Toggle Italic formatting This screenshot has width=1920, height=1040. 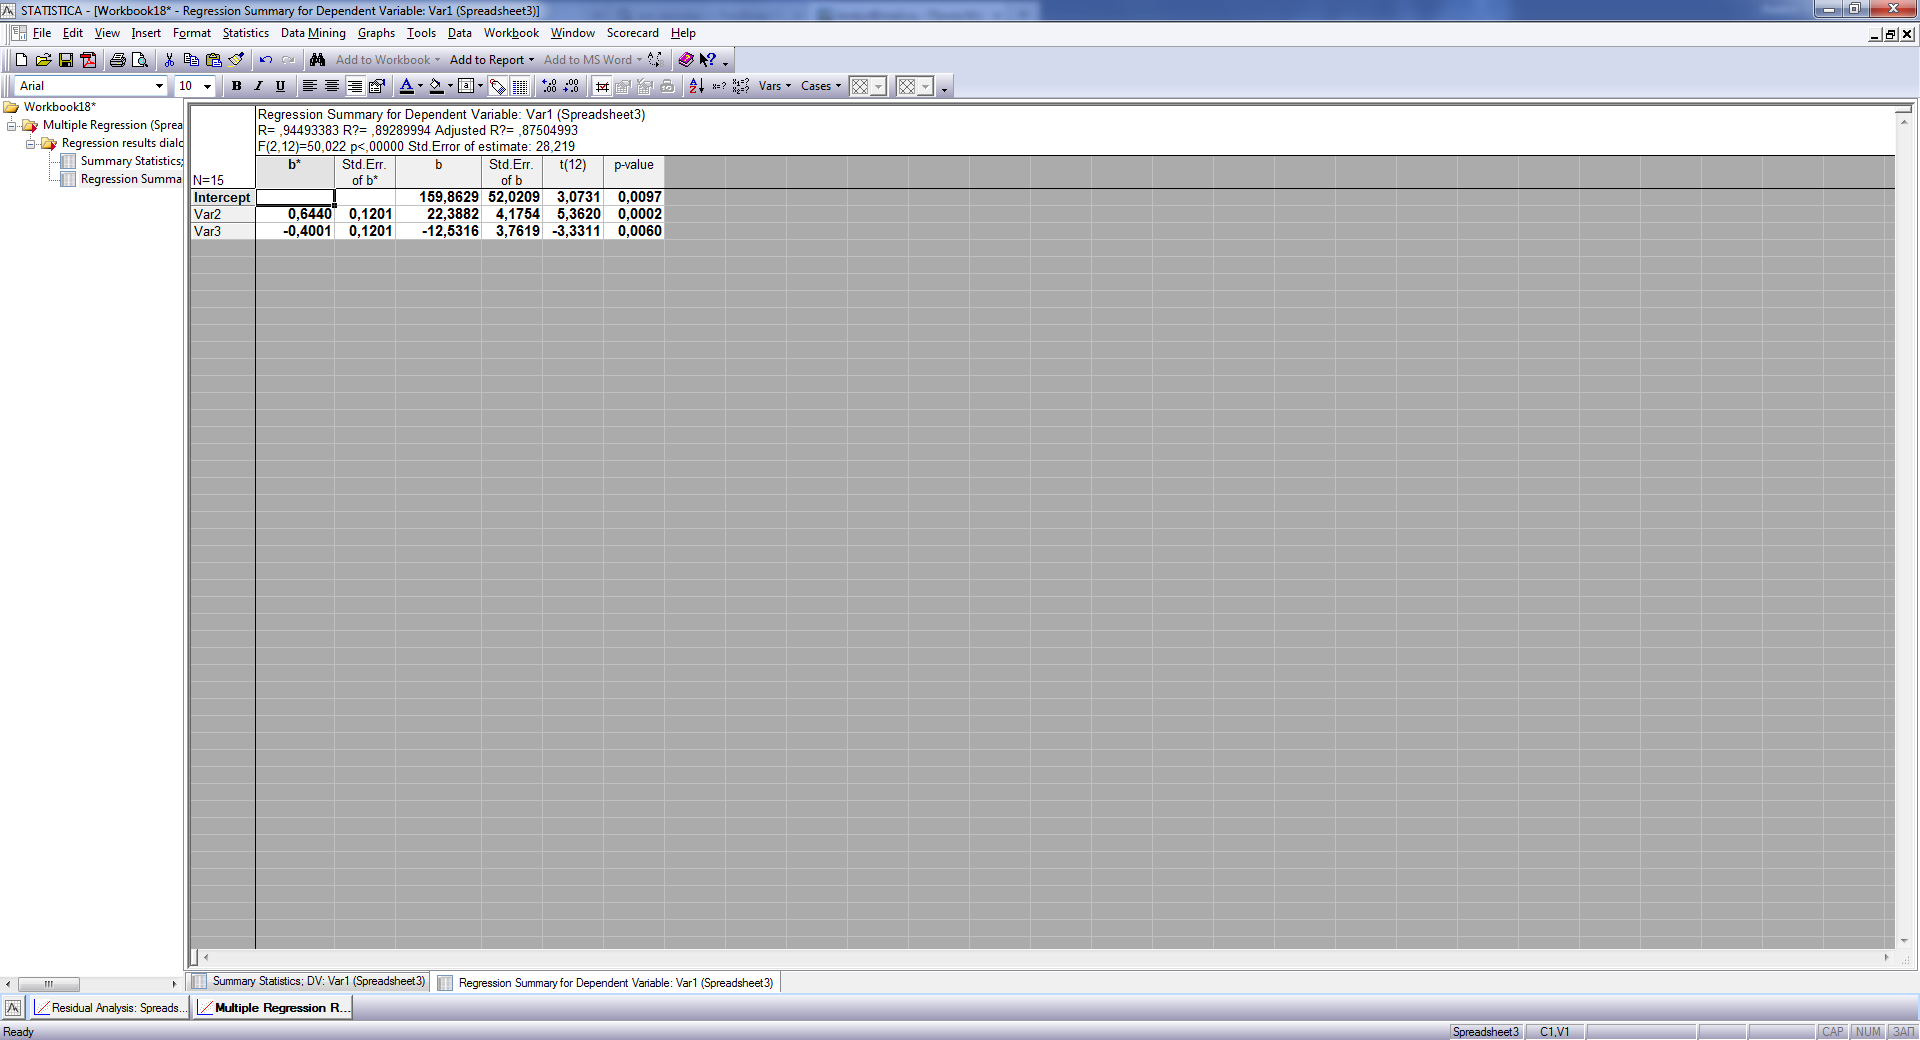[258, 86]
